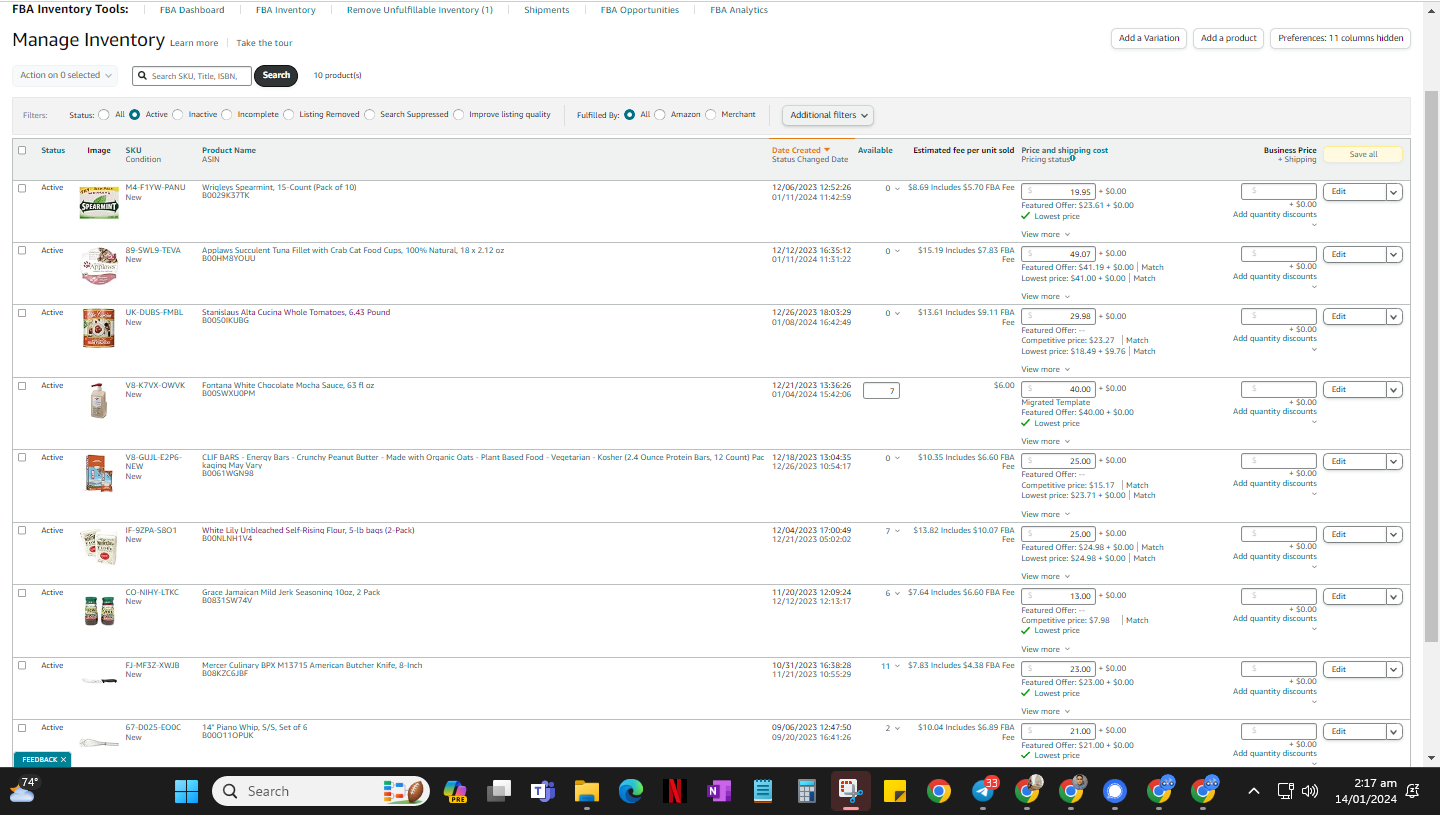Open Mercer Butcher Knife product thumbnail

(99, 681)
